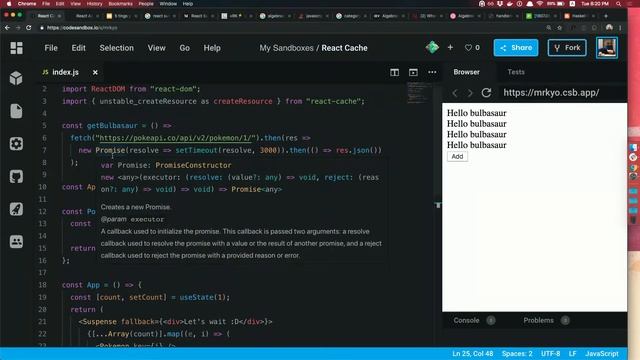The height and width of the screenshot is (360, 640).
Task: Change the Spaces: 2 indentation setting
Action: (x=517, y=353)
